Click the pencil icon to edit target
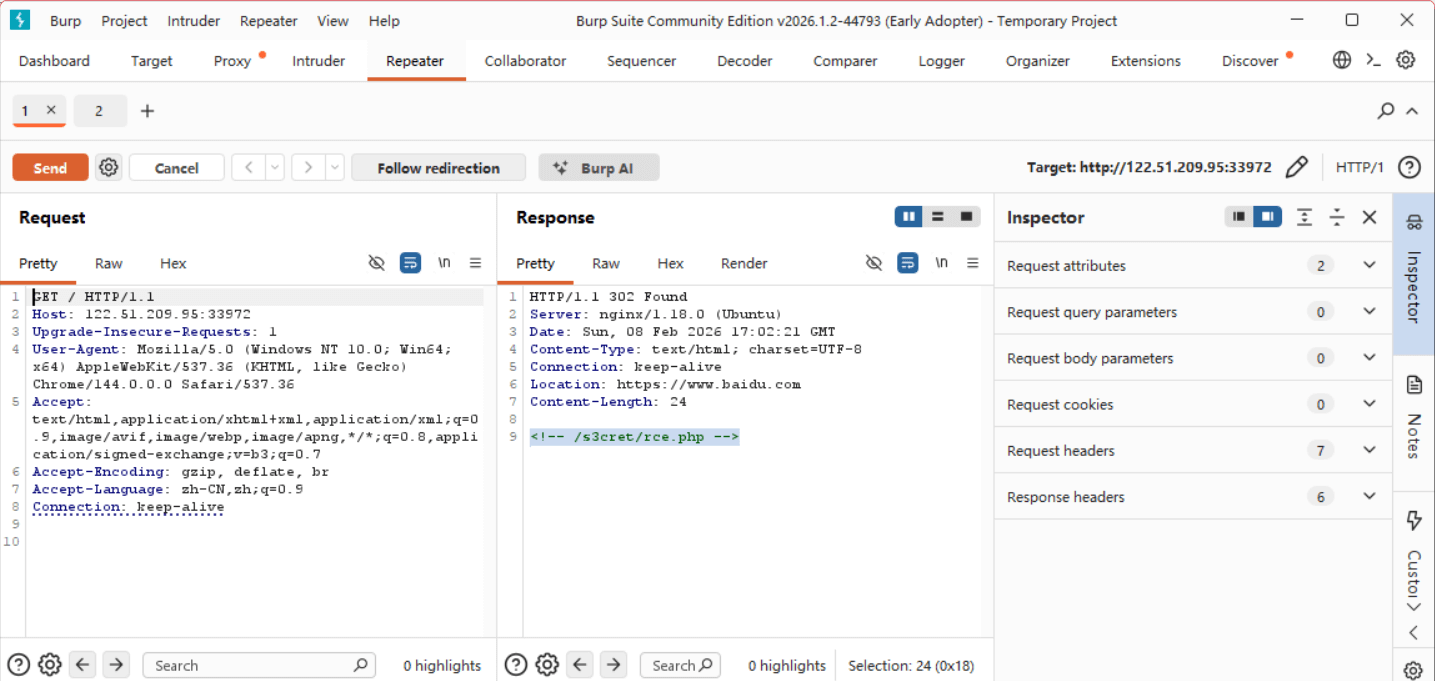This screenshot has height=681, width=1435. pyautogui.click(x=1296, y=167)
